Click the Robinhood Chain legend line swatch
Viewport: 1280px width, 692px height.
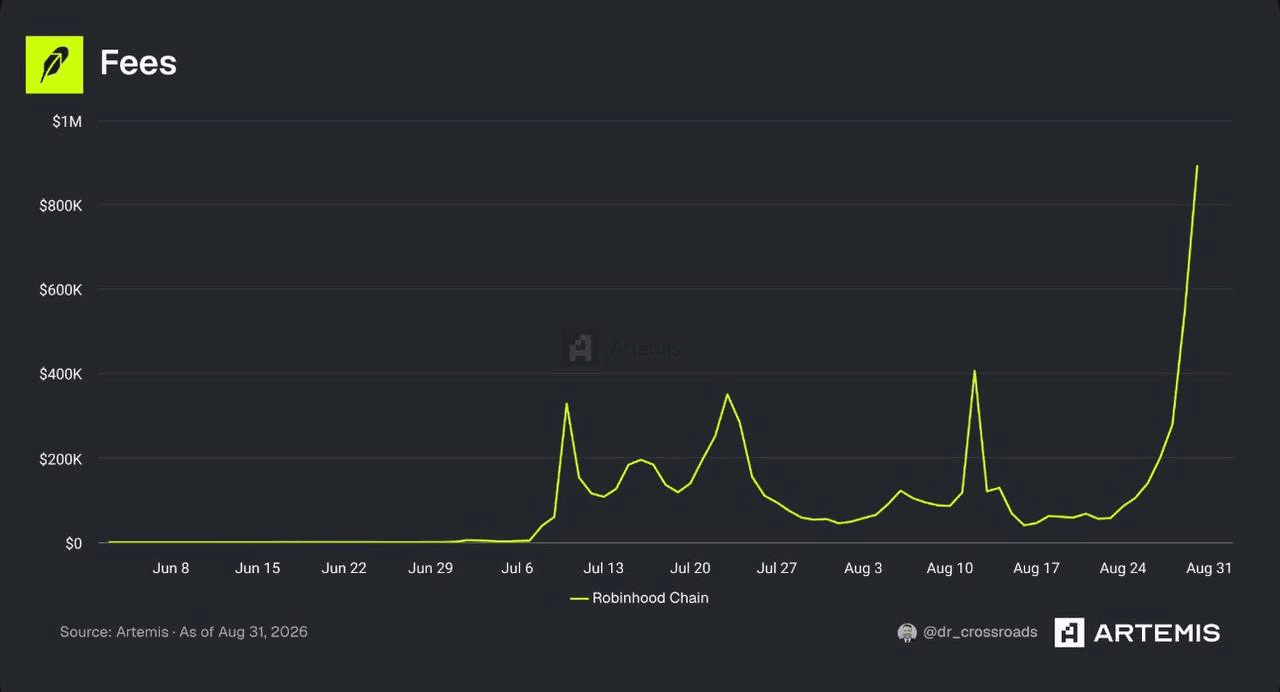point(579,598)
